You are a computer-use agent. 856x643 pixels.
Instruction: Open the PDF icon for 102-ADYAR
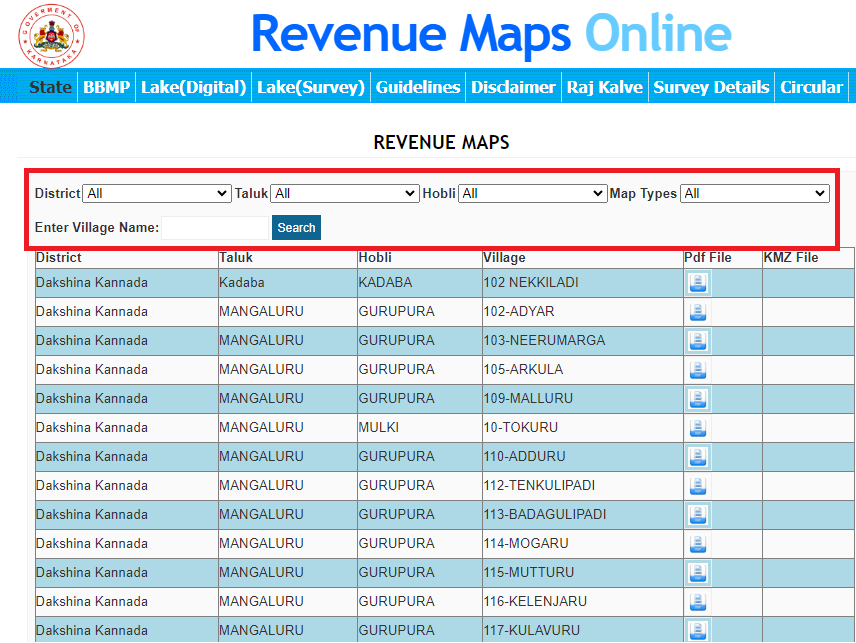click(x=697, y=312)
